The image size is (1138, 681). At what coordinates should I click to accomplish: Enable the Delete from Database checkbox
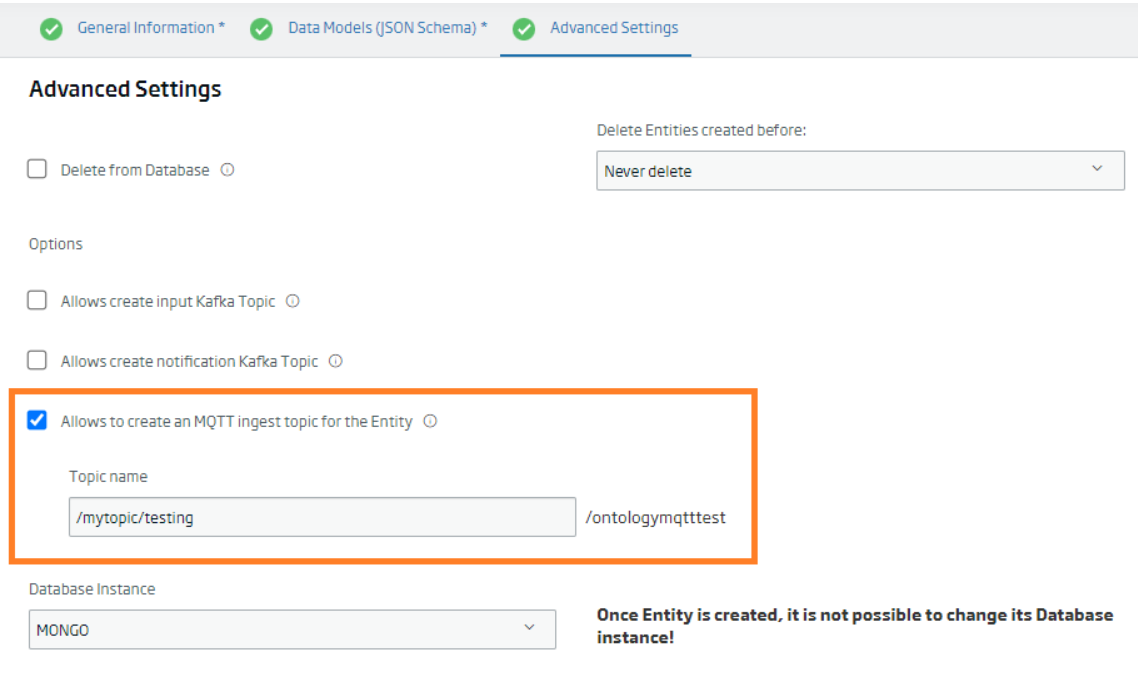click(x=37, y=169)
